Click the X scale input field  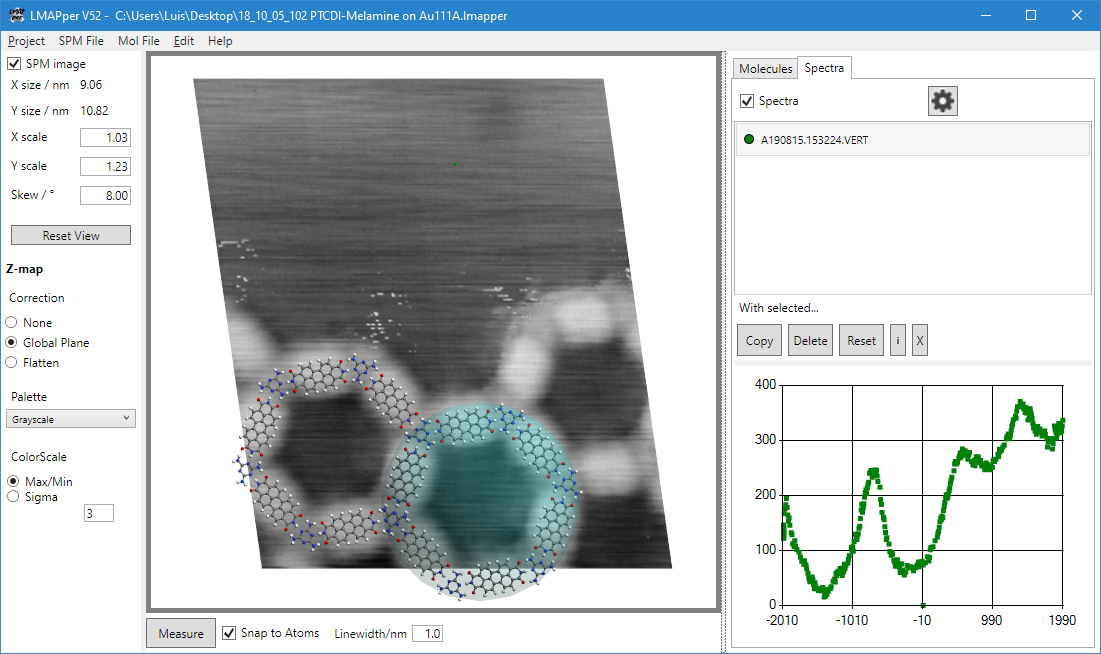pos(105,138)
